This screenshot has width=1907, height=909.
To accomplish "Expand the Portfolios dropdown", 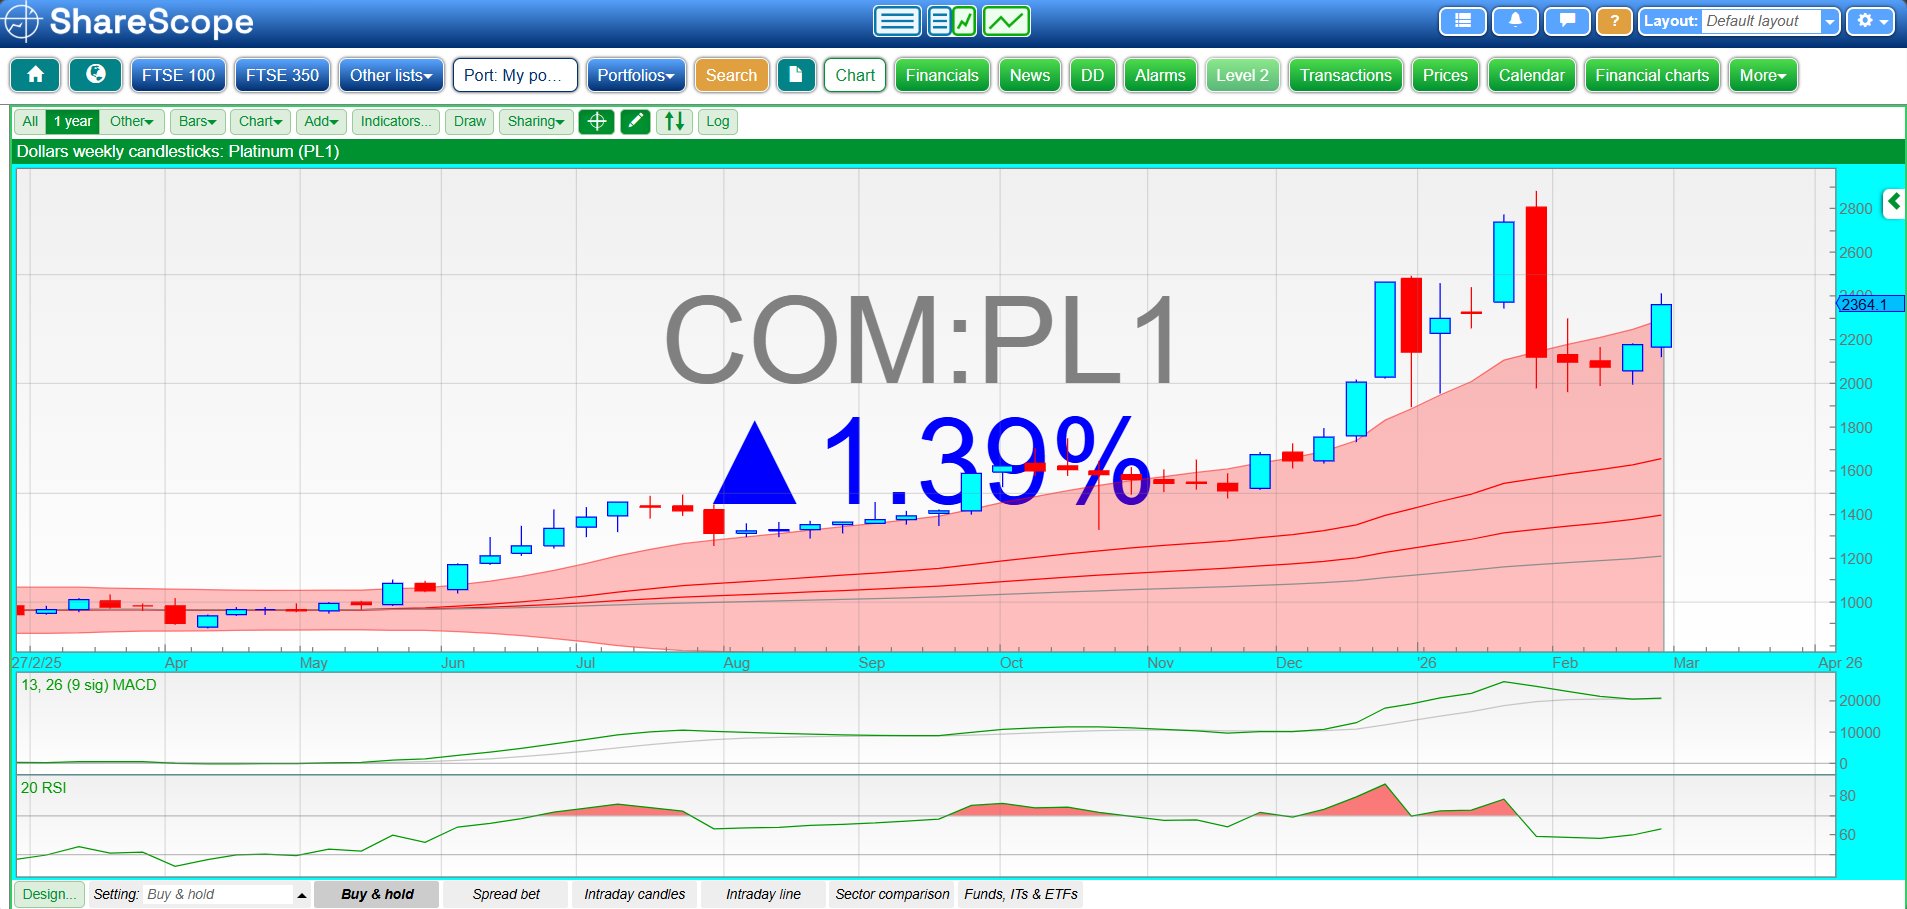I will tap(636, 75).
